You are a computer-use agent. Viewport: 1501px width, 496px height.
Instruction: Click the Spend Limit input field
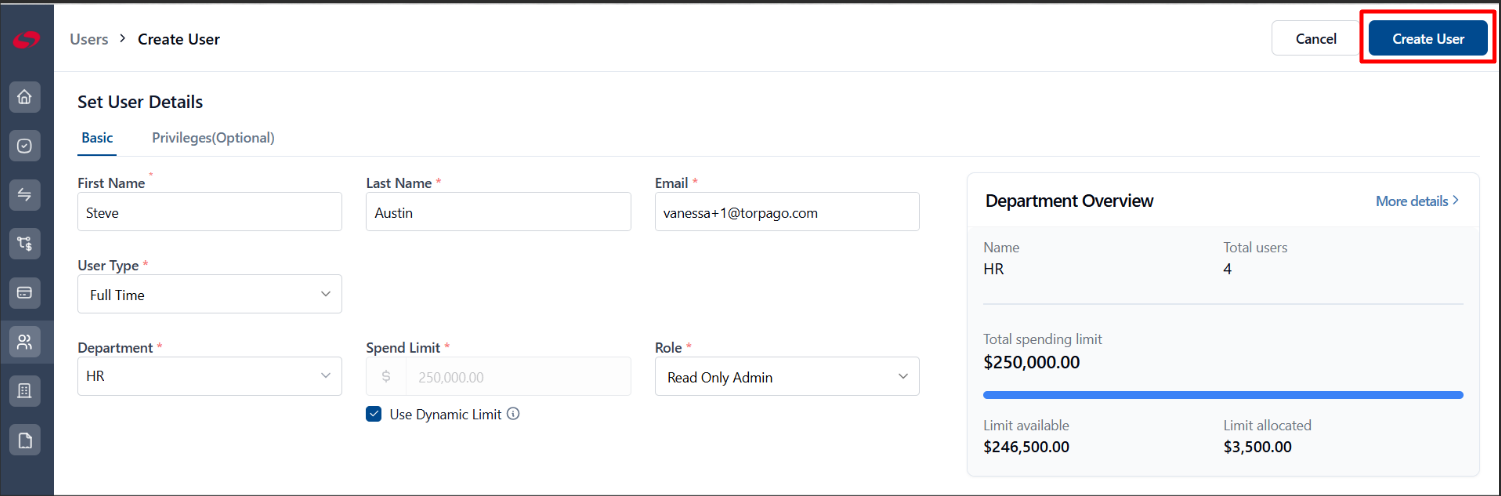pos(498,377)
